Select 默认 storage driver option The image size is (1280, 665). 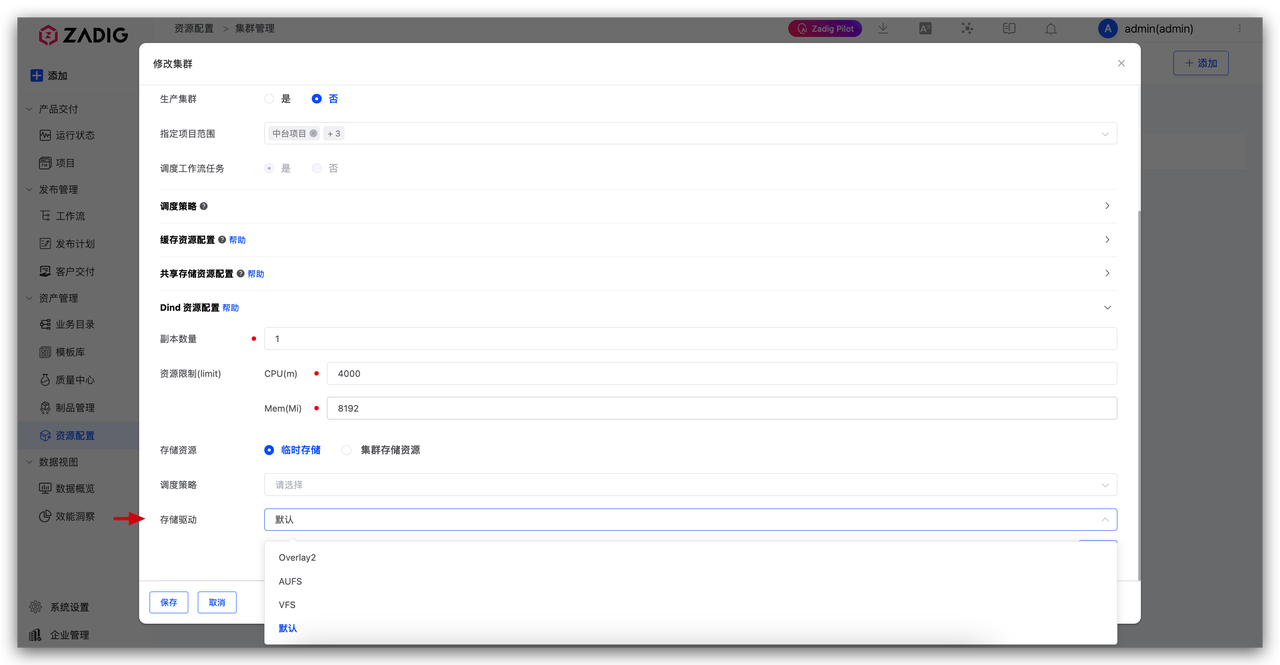coord(690,629)
